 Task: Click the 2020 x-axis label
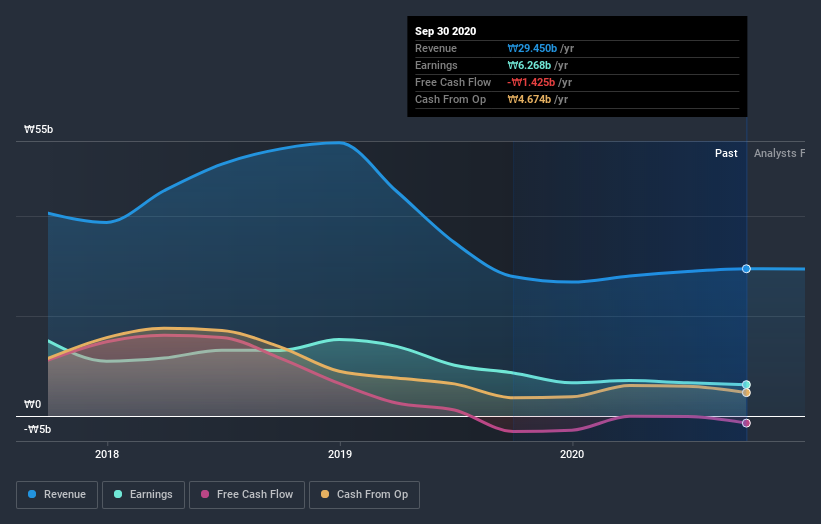(x=572, y=454)
